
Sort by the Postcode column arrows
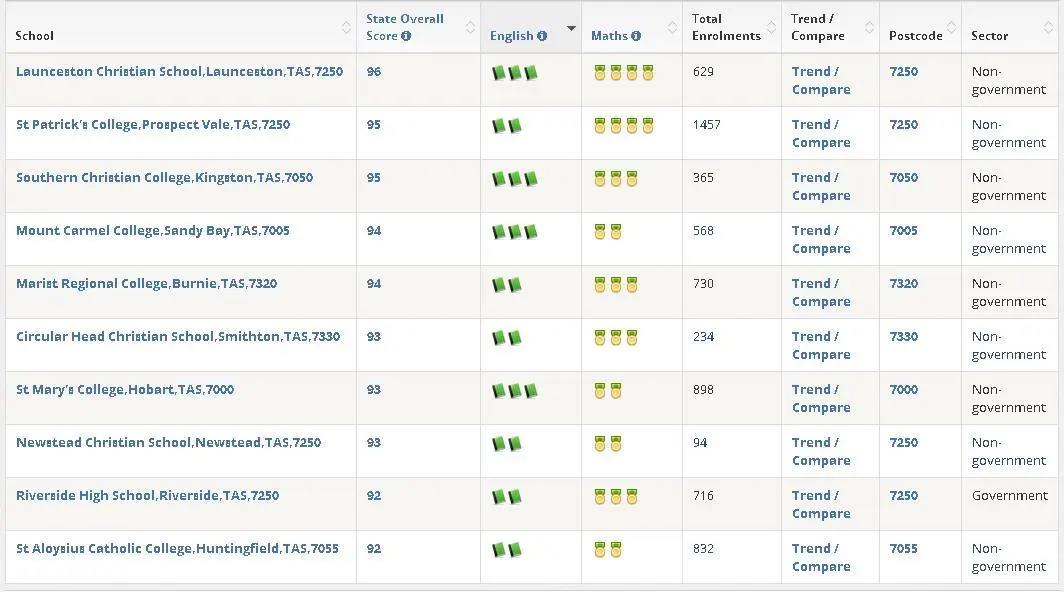[951, 28]
